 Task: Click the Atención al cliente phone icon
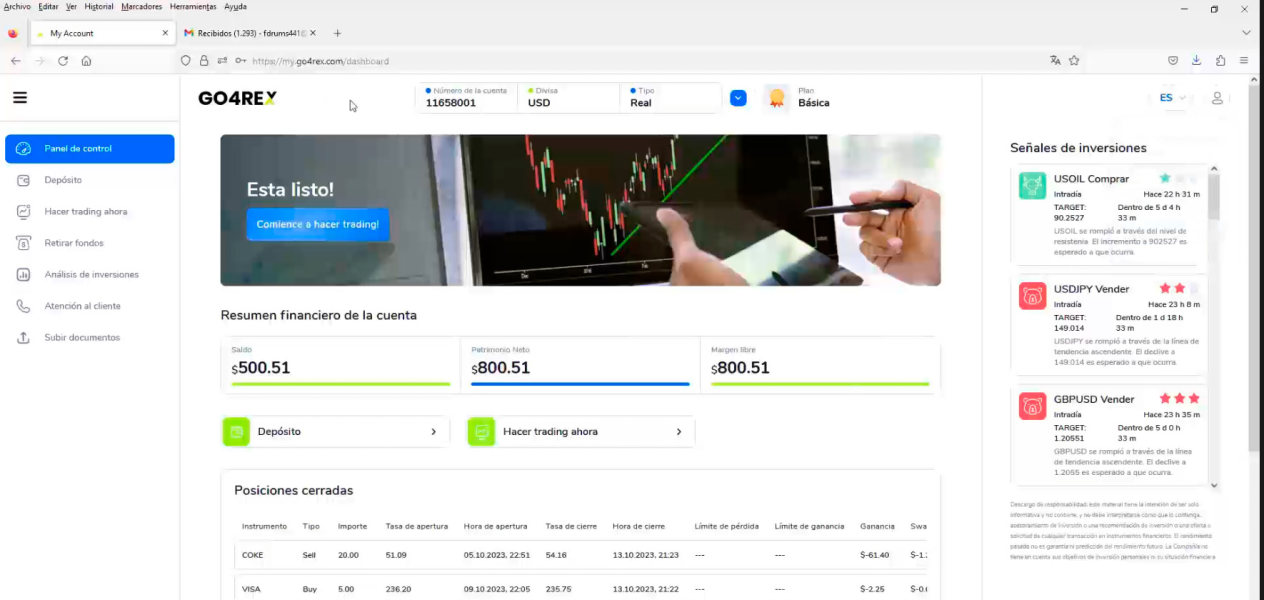click(x=23, y=306)
